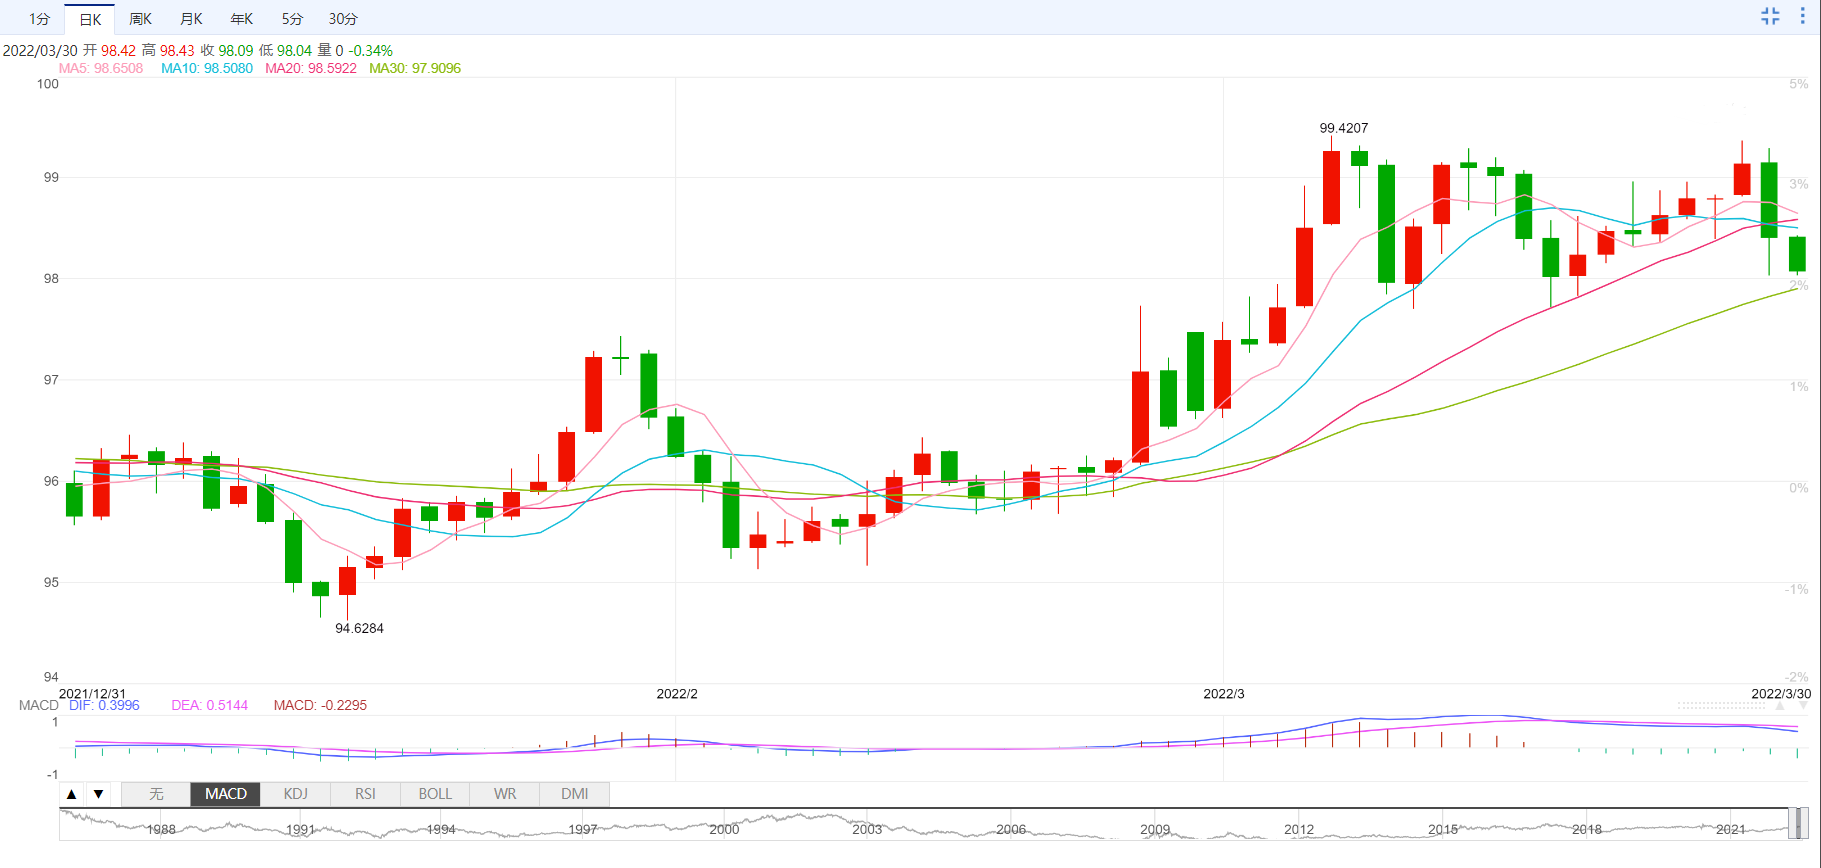Image resolution: width=1821 pixels, height=868 pixels.
Task: Click the down arrow beside indicator tabs
Action: click(x=98, y=794)
